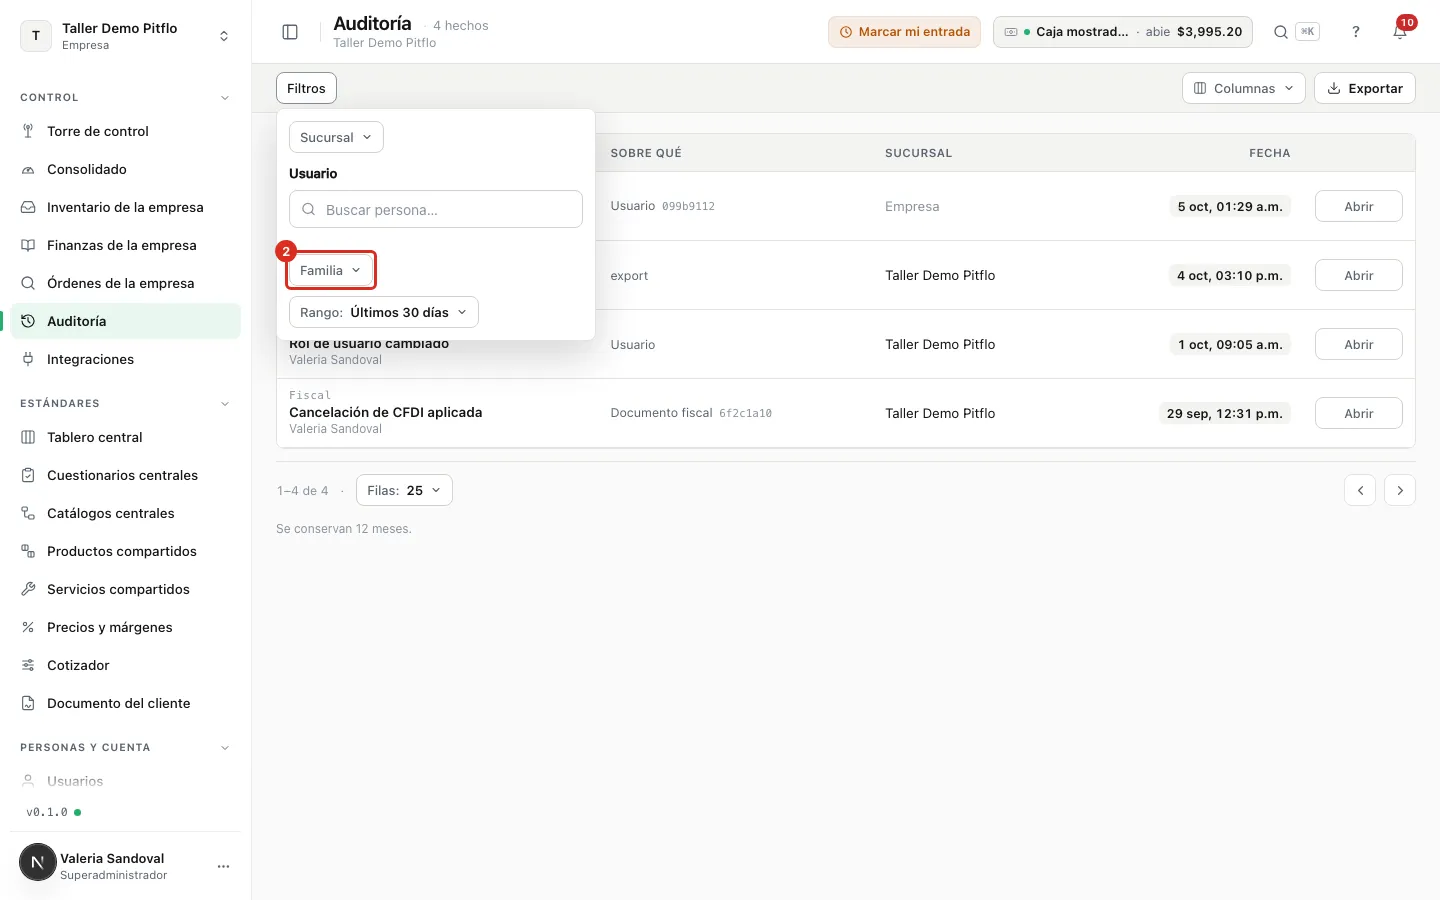
Task: Open Órdenes de la empresa
Action: pos(126,283)
